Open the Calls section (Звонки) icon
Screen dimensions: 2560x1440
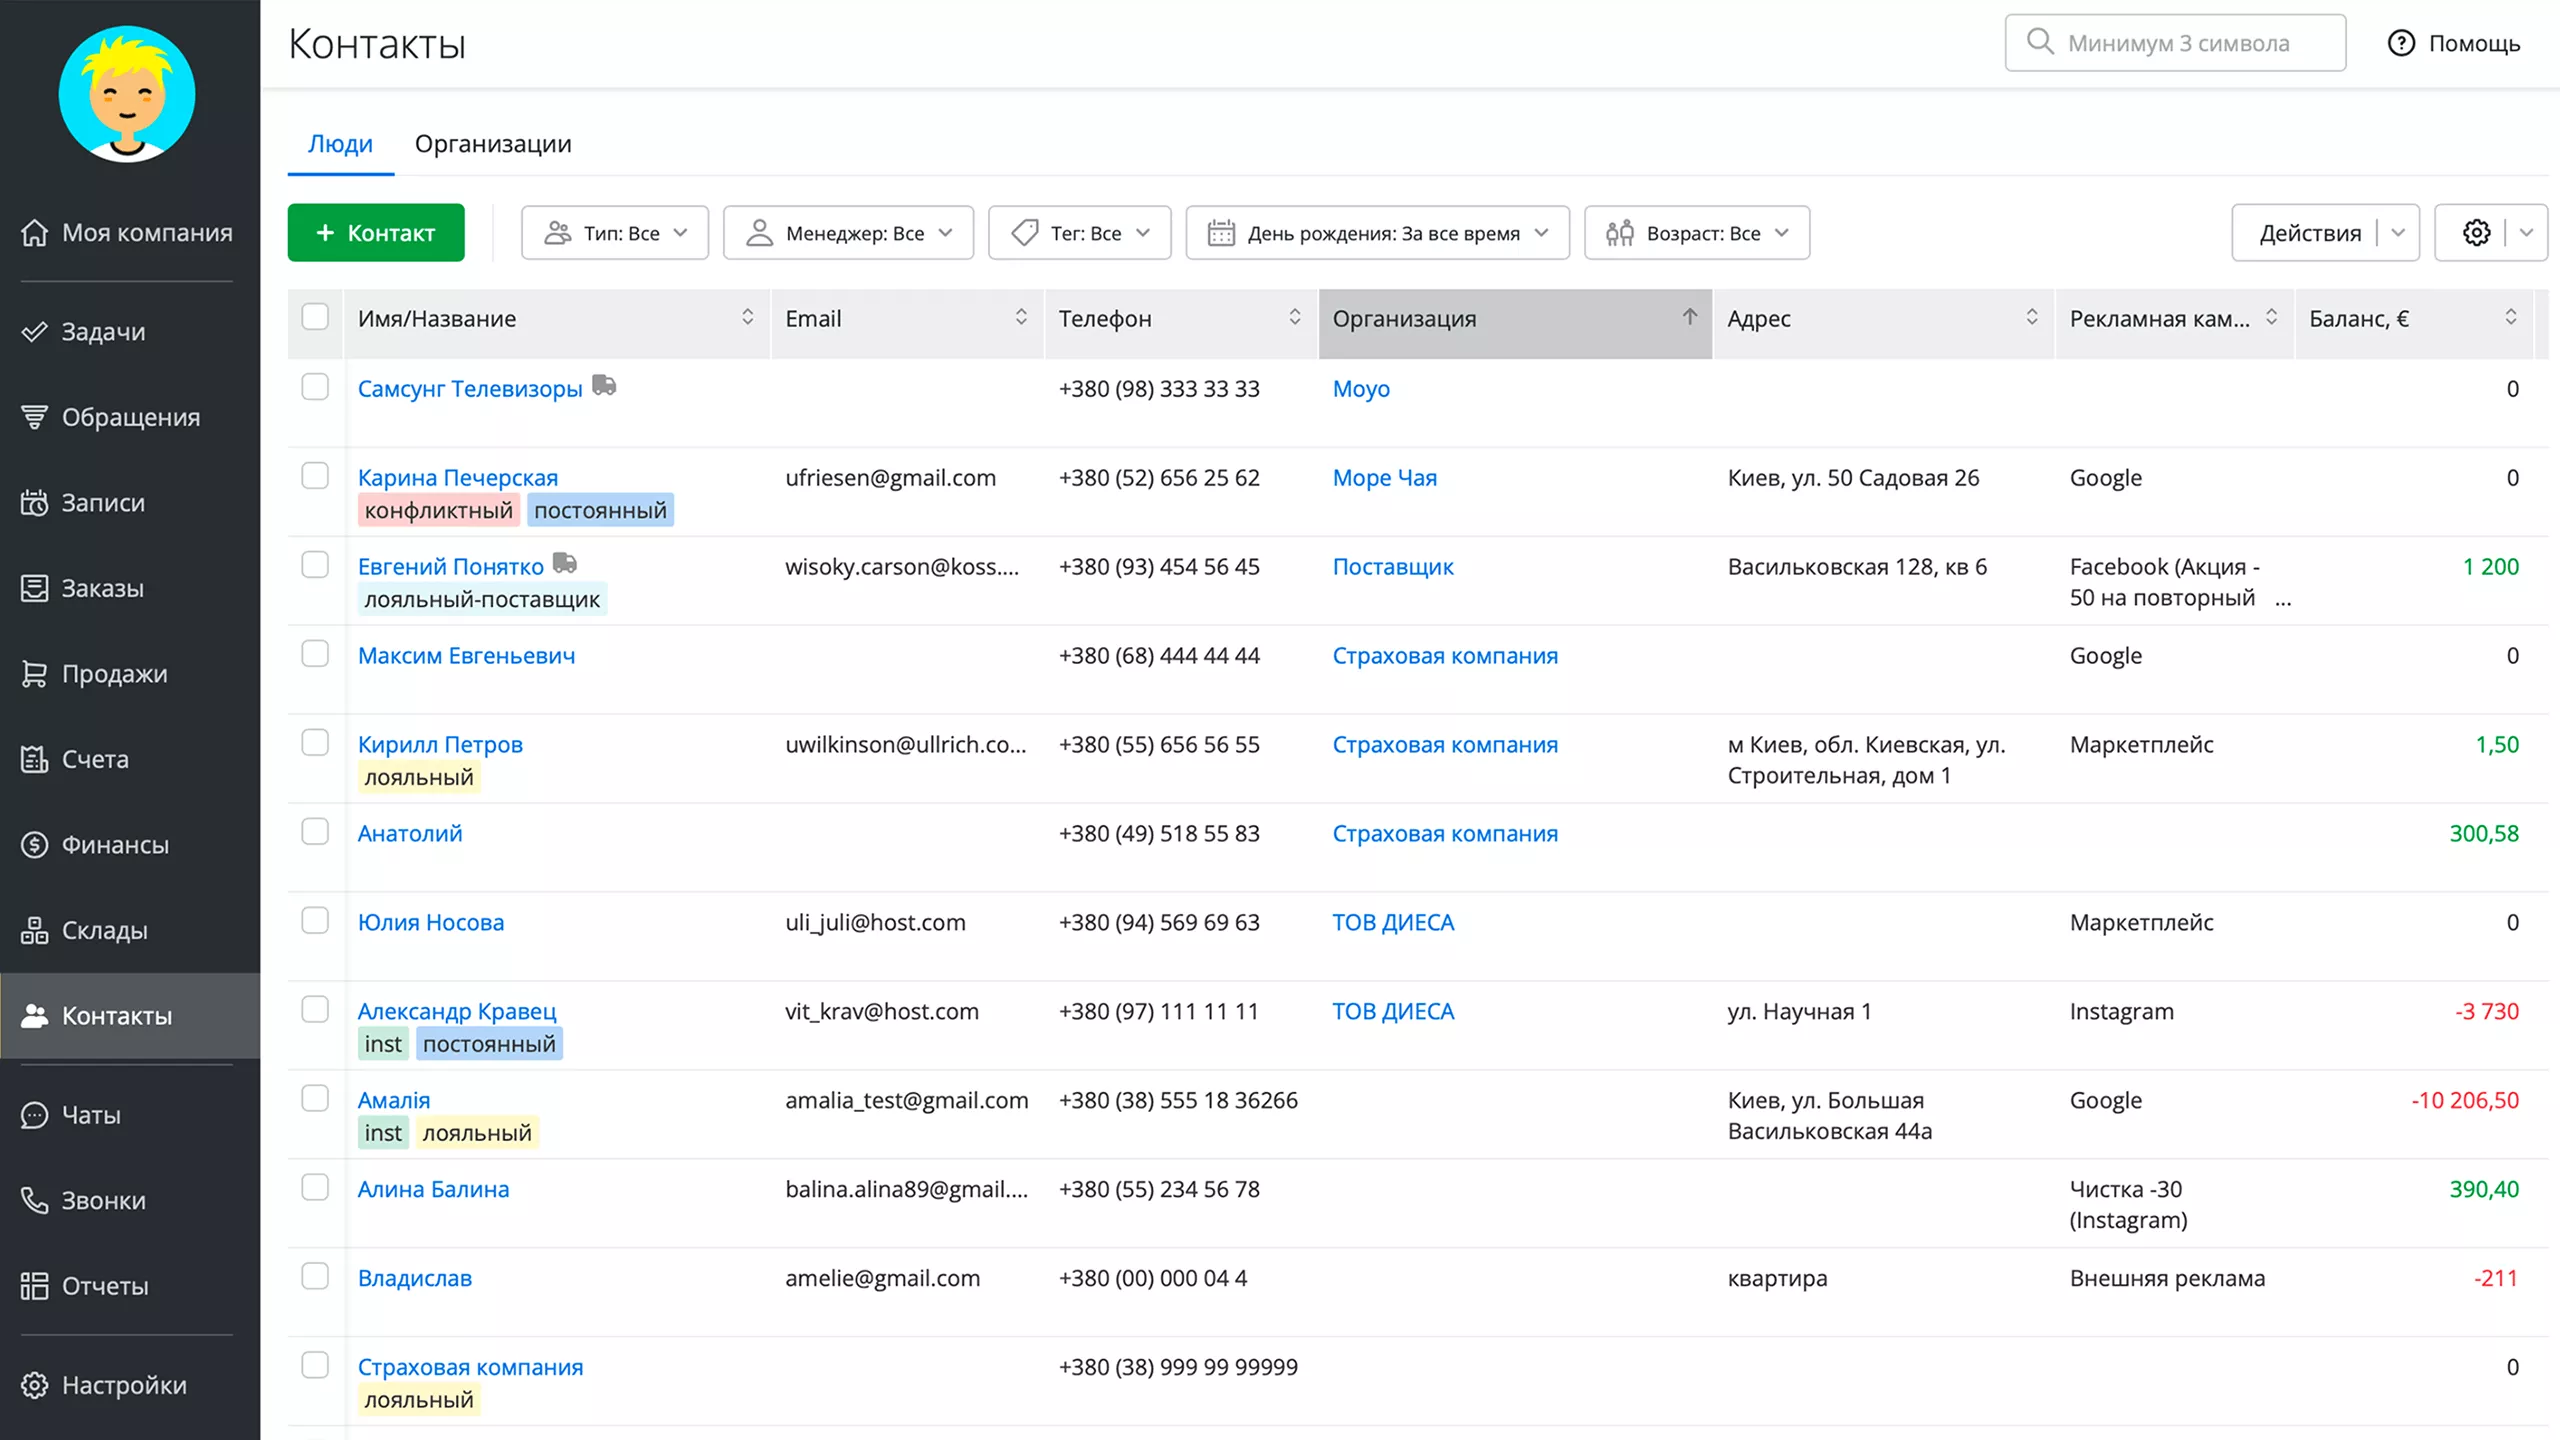click(x=35, y=1200)
